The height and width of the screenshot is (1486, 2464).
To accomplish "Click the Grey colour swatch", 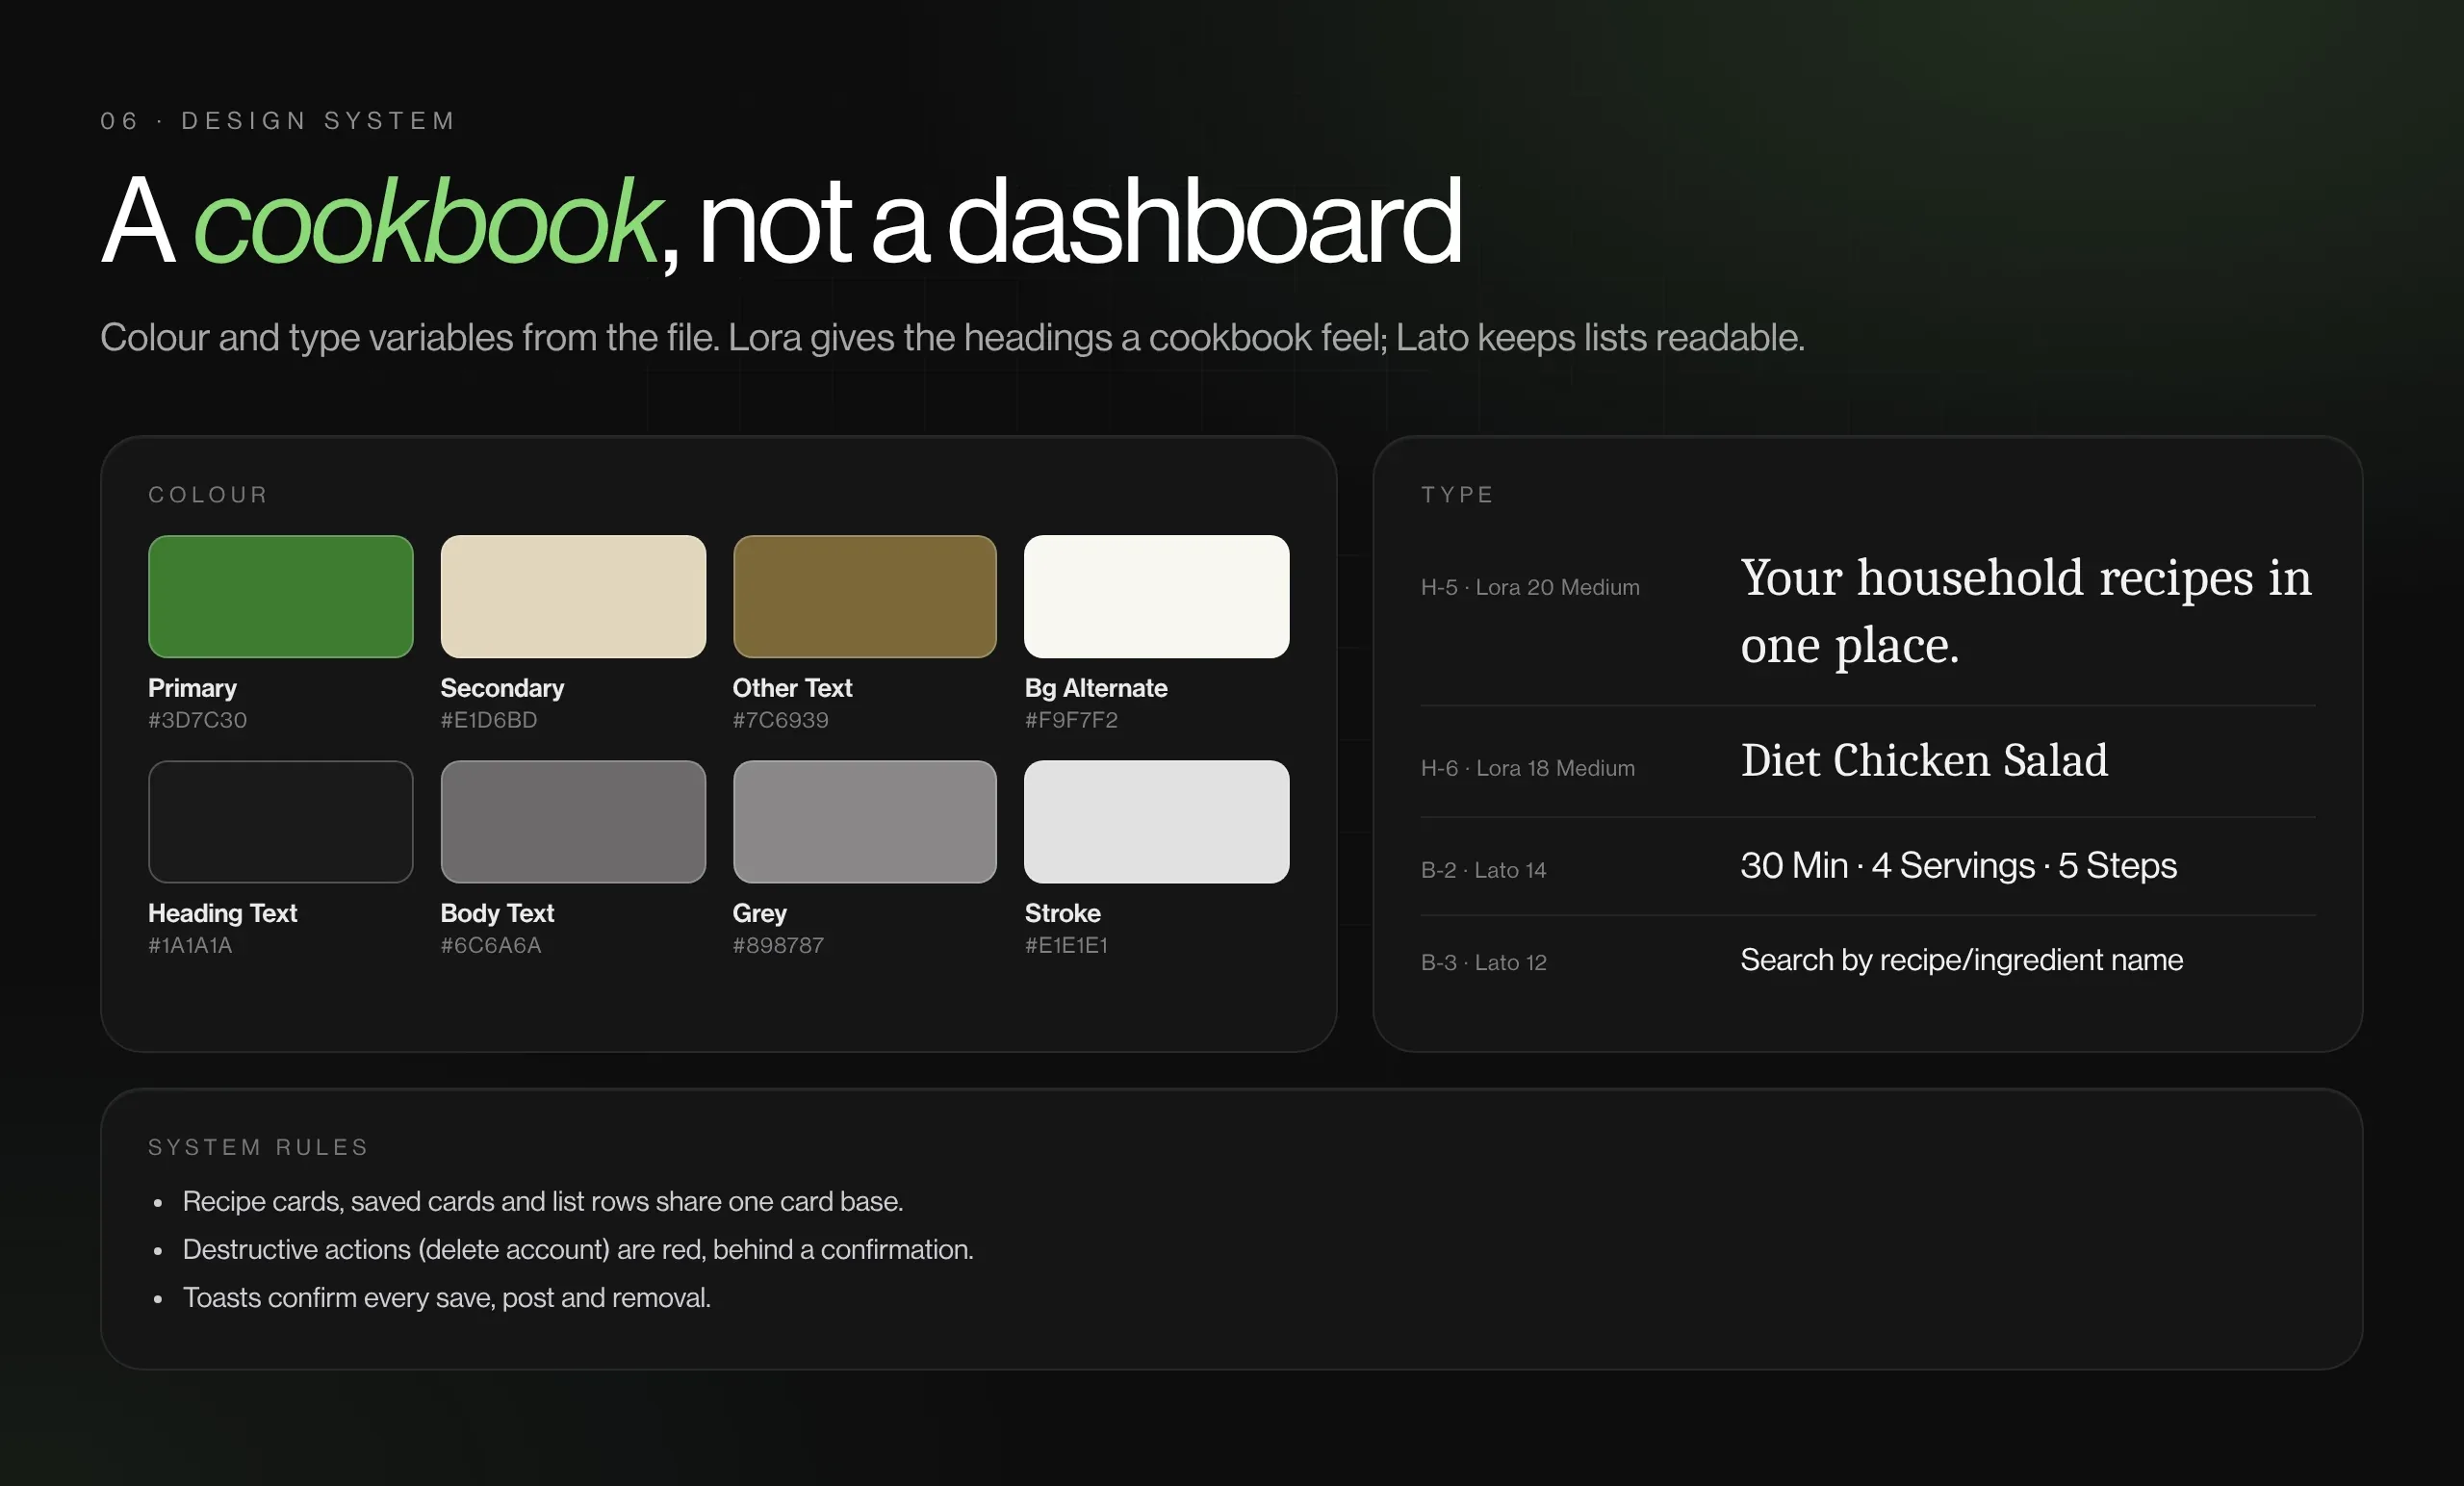I will 864,821.
